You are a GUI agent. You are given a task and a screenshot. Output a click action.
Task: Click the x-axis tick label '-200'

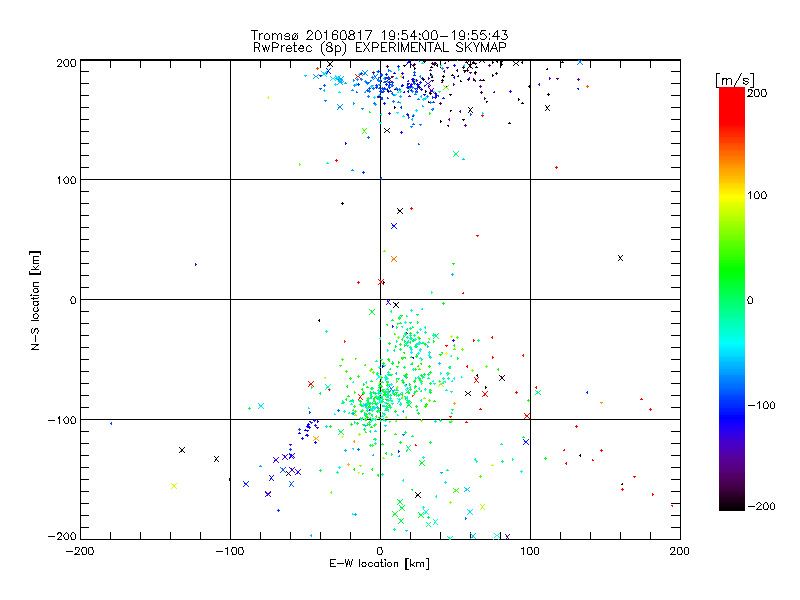pyautogui.click(x=80, y=551)
